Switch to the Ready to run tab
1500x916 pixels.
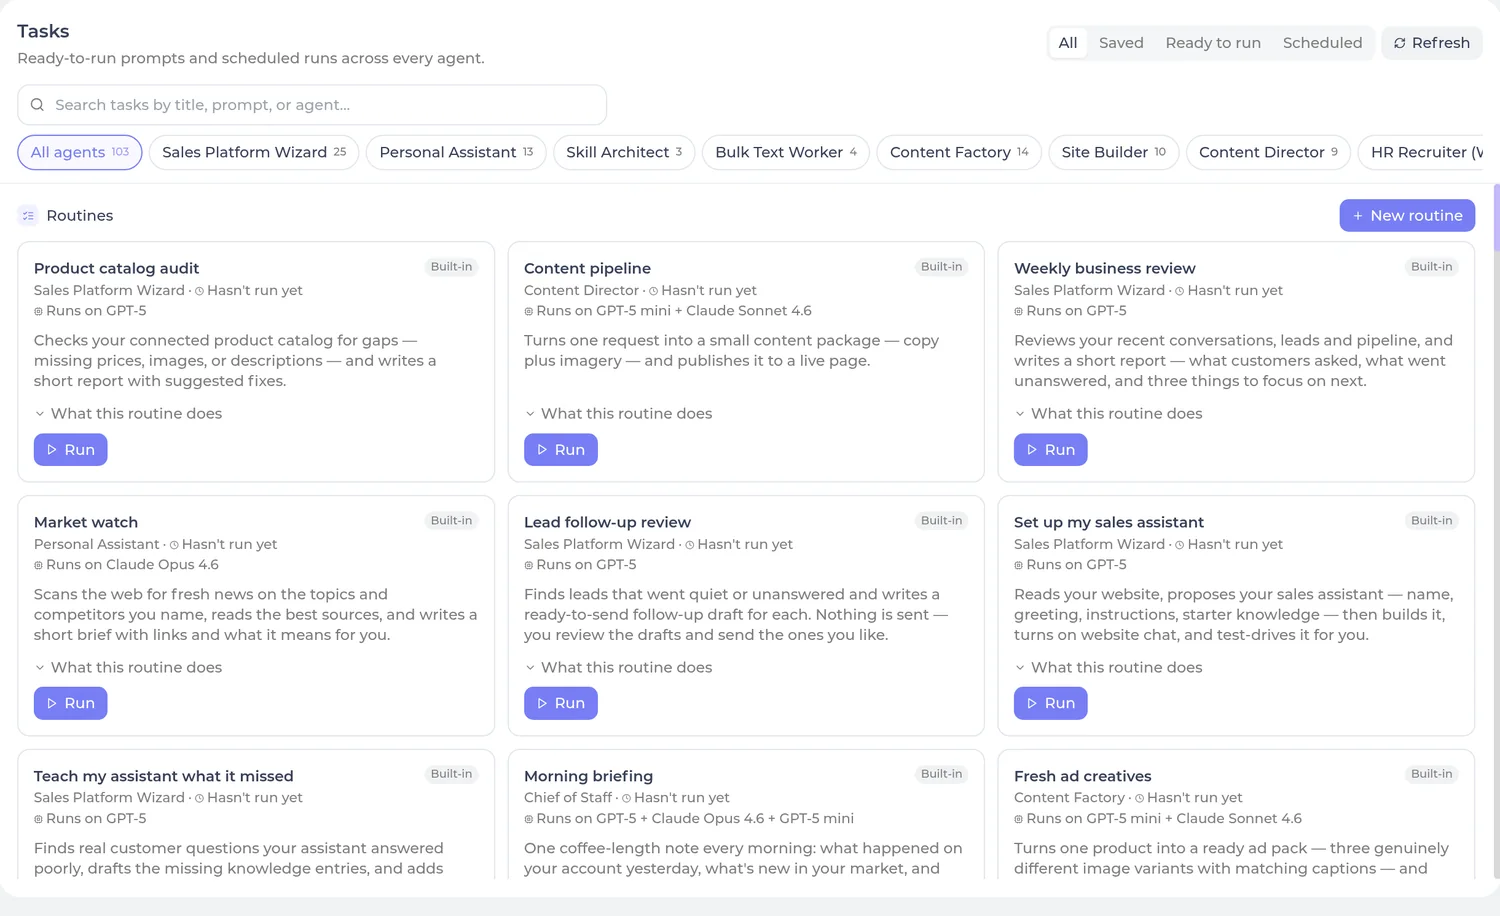[1213, 43]
